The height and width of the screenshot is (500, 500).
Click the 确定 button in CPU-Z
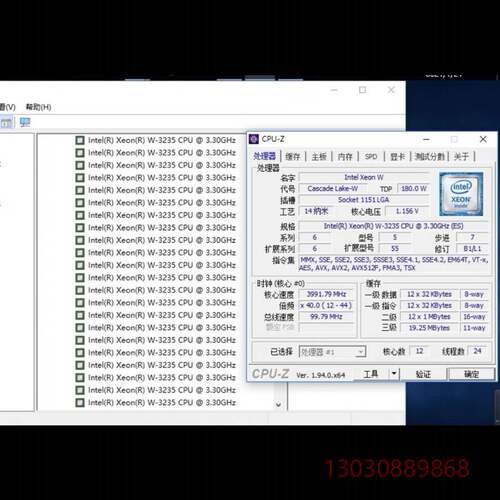(x=471, y=374)
